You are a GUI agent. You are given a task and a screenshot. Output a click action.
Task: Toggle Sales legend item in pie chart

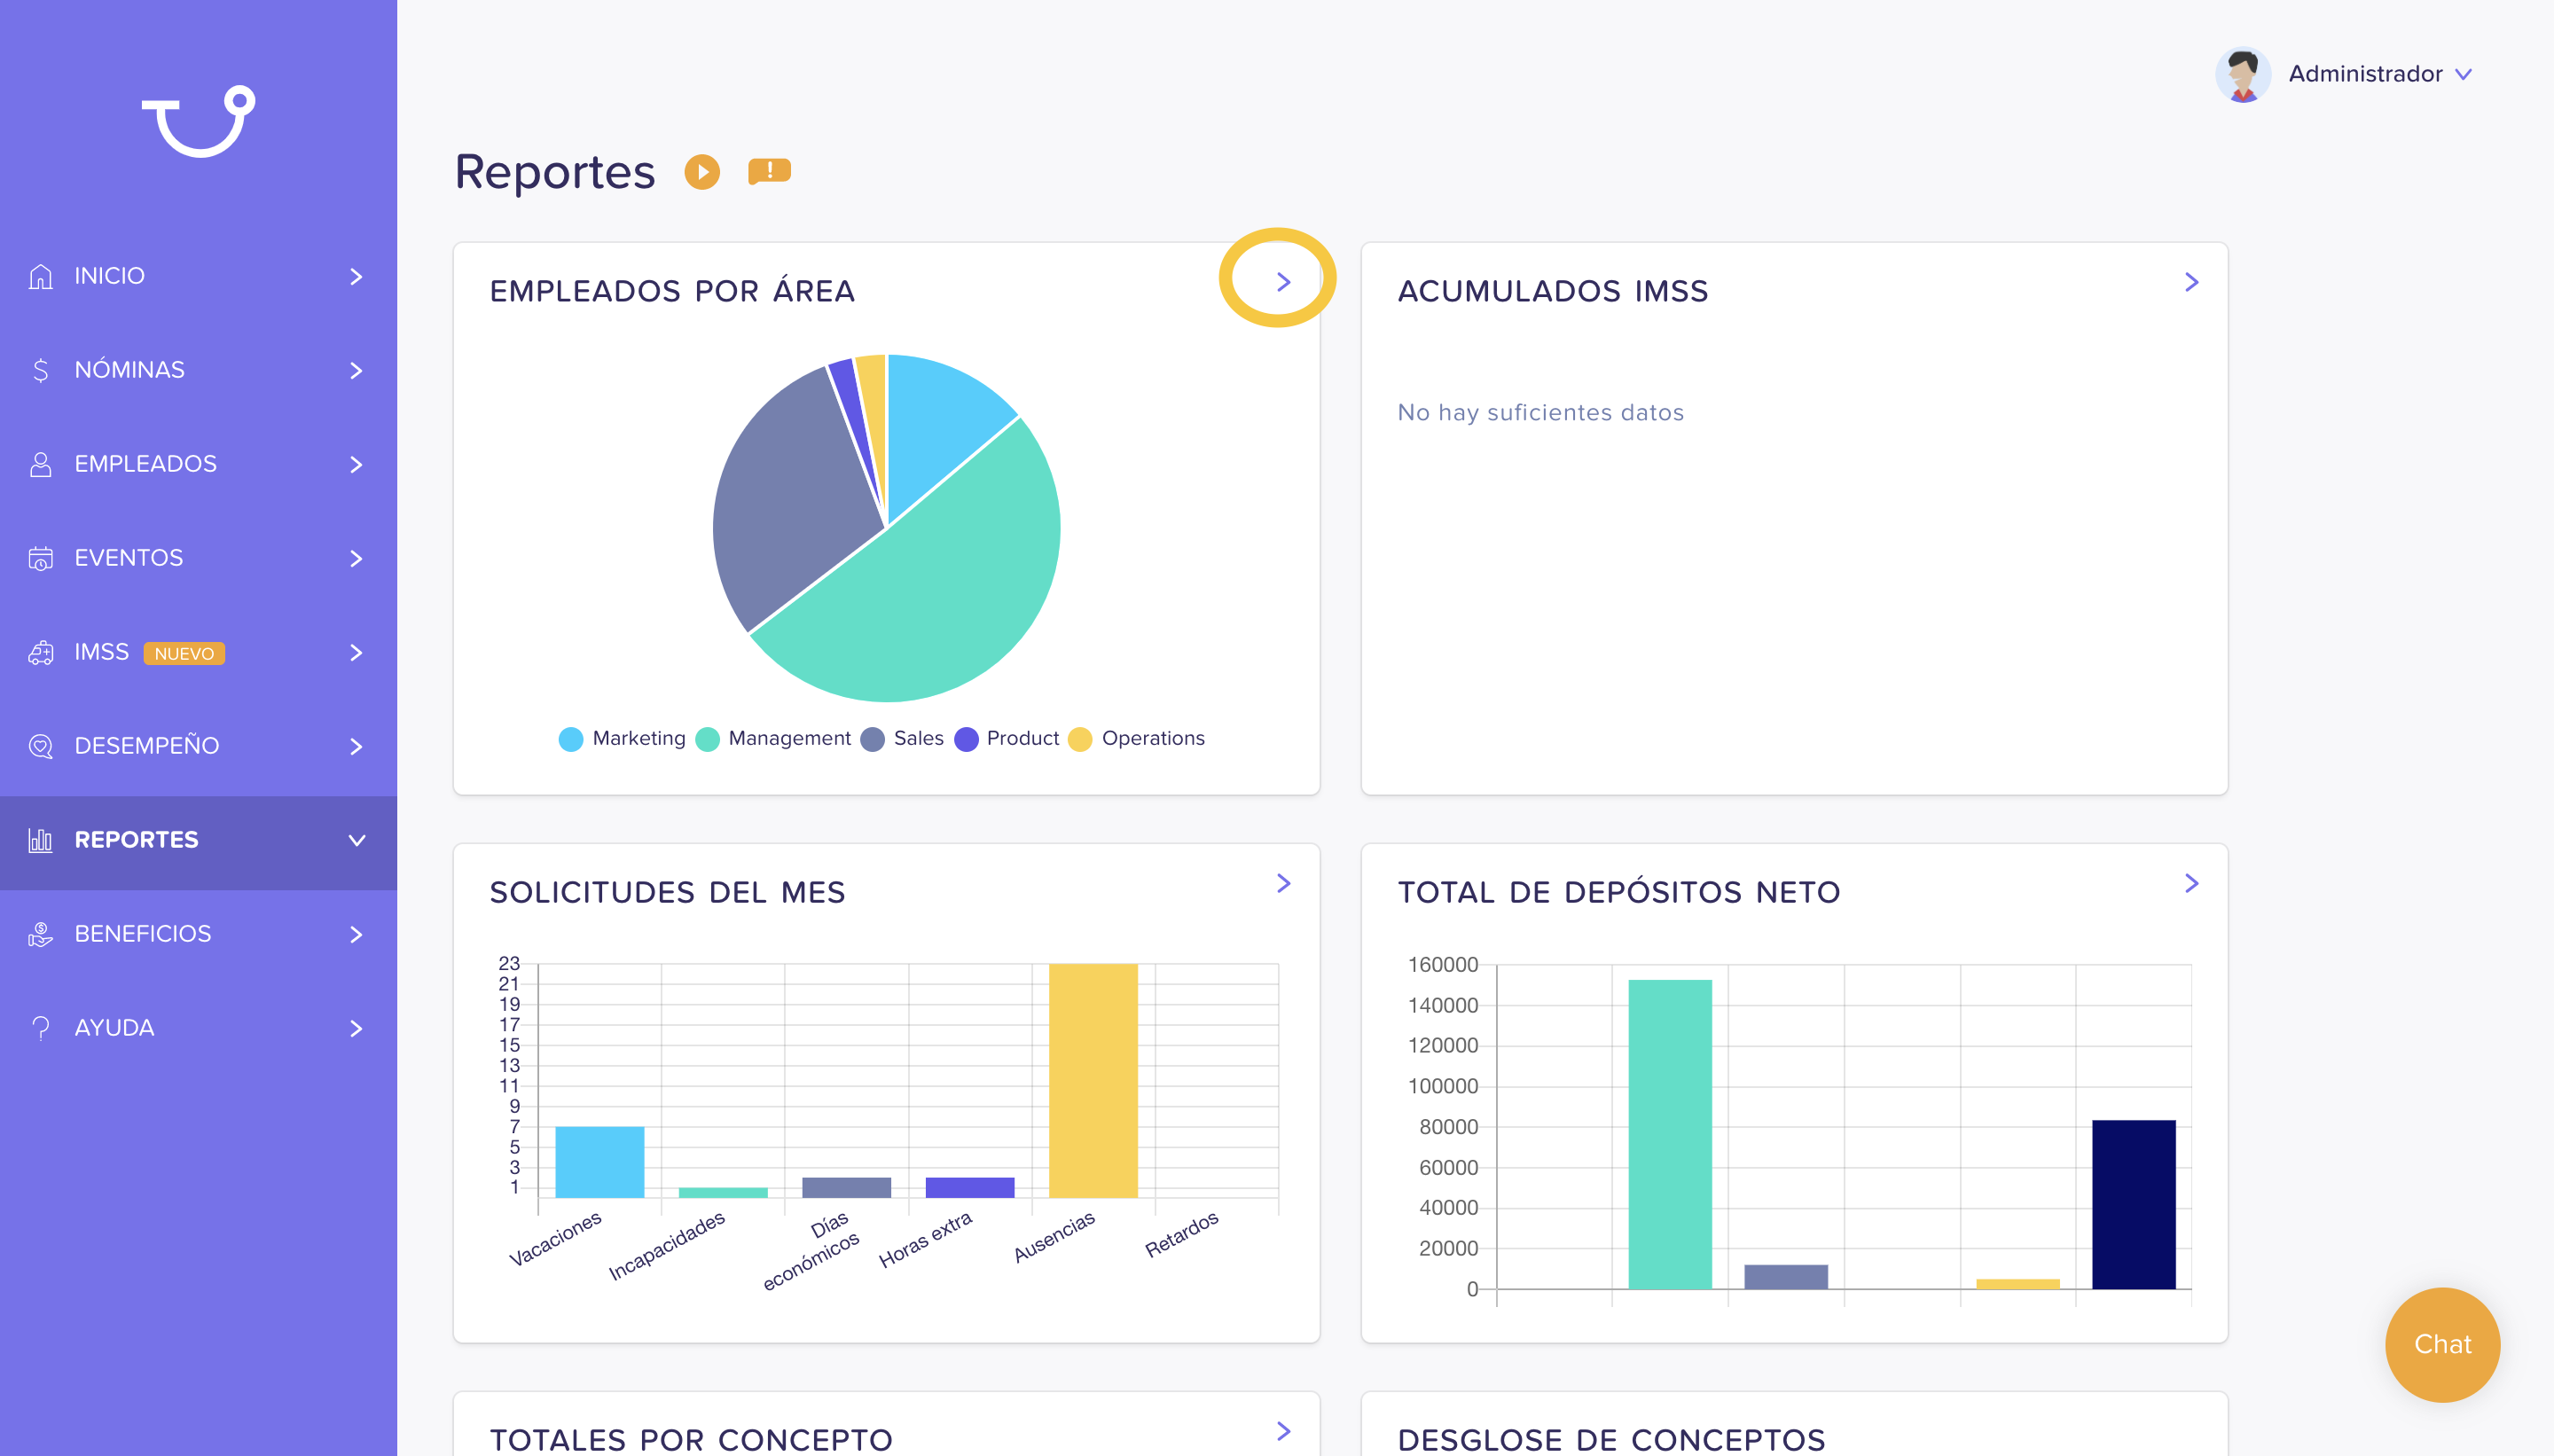(902, 739)
